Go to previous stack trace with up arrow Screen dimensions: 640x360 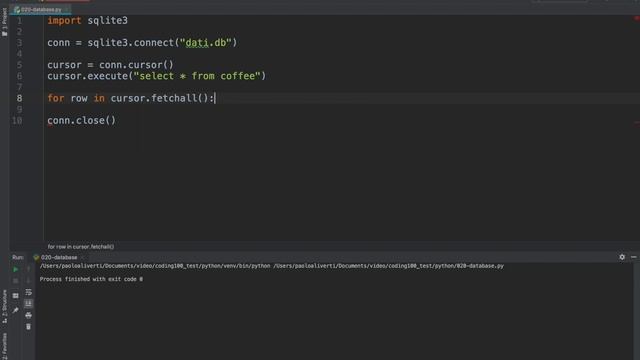point(28,269)
